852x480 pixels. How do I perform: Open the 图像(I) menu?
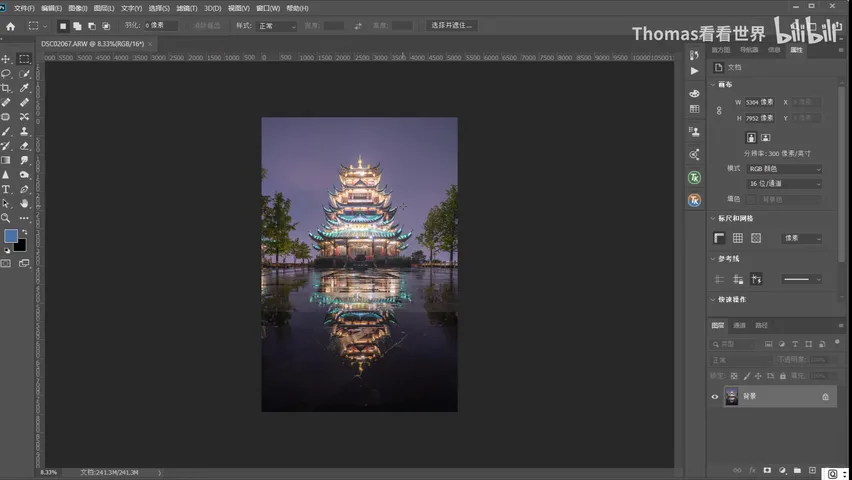78,8
